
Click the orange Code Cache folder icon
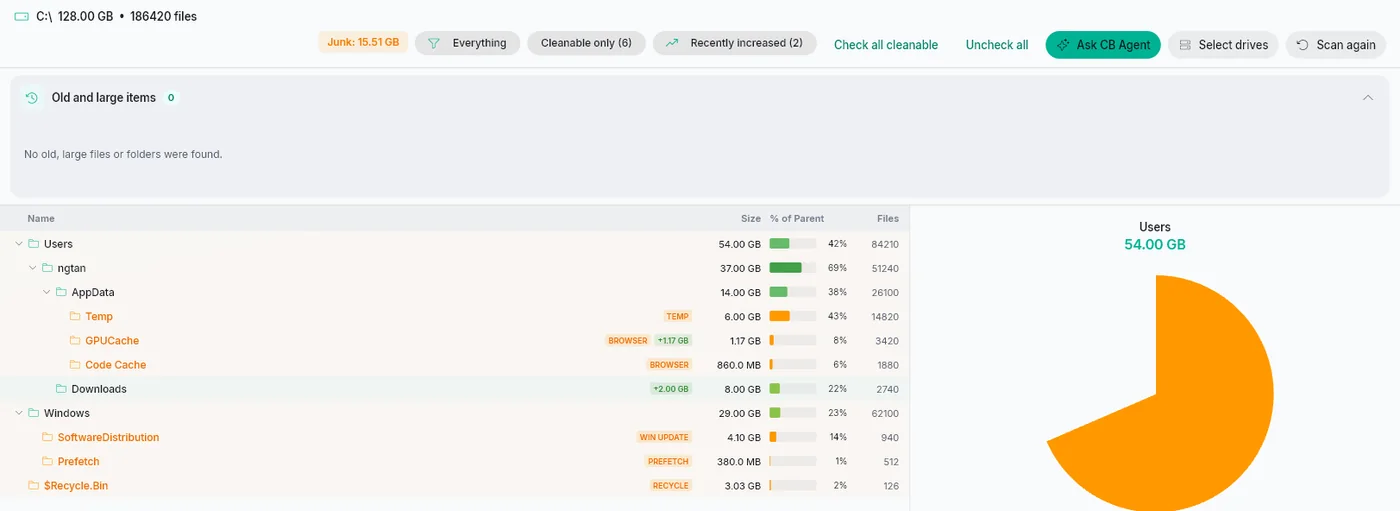coord(75,365)
